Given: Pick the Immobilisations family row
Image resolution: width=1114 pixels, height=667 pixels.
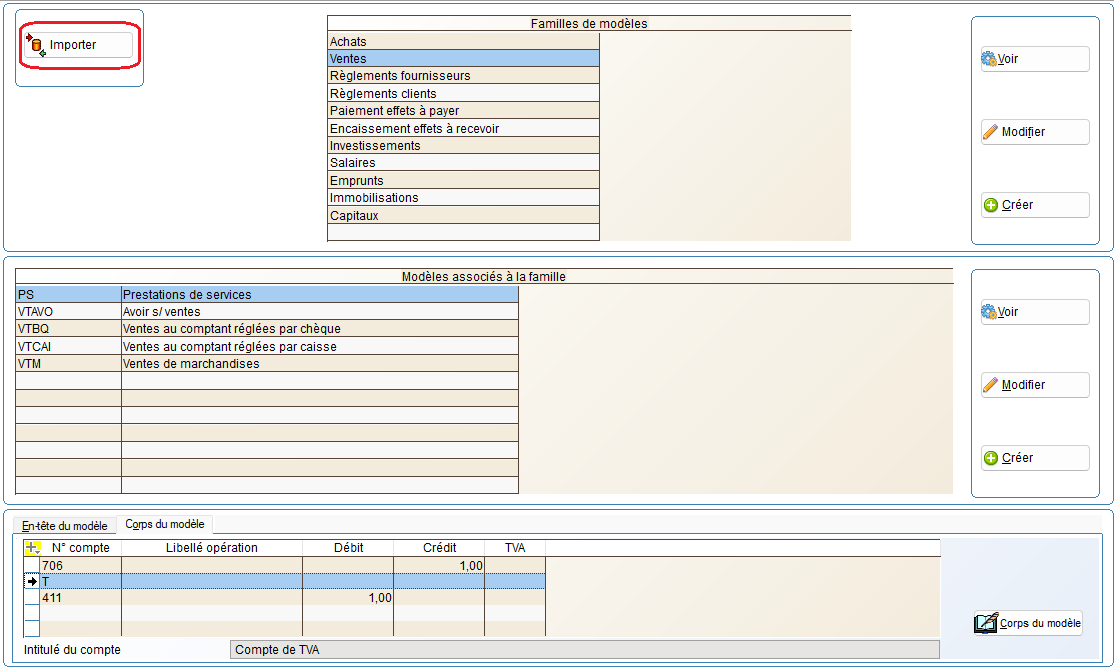Looking at the screenshot, I should (463, 198).
